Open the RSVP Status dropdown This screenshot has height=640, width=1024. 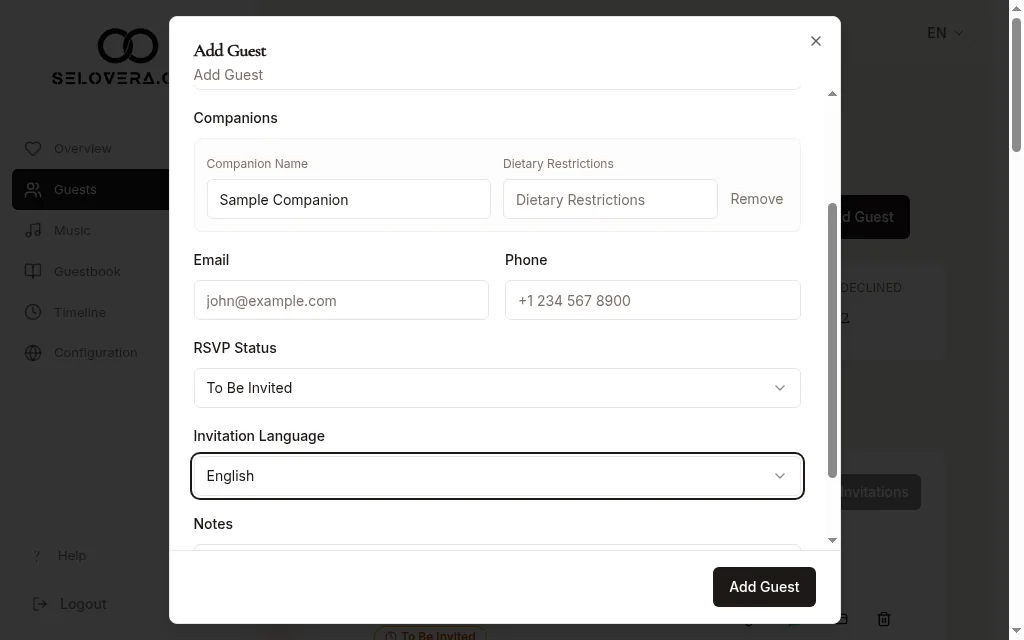(497, 388)
